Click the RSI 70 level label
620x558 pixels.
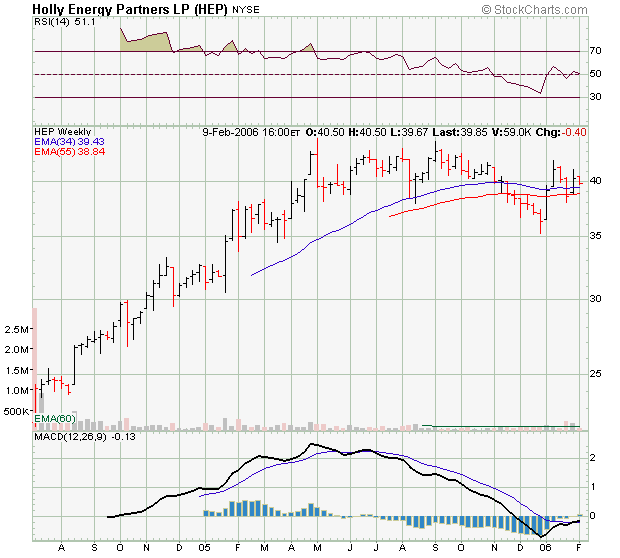595,51
